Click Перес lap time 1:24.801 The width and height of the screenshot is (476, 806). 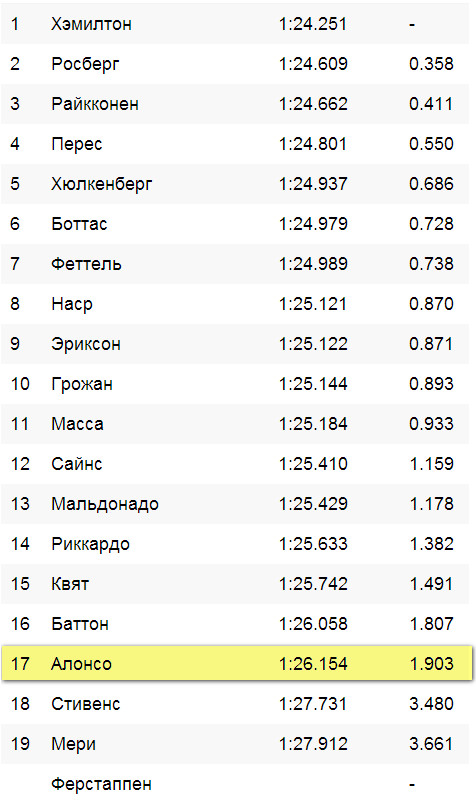point(313,144)
